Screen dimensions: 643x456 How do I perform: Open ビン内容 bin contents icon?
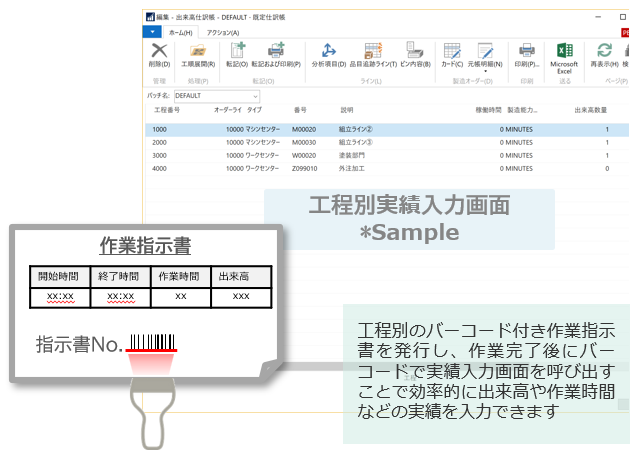point(414,55)
